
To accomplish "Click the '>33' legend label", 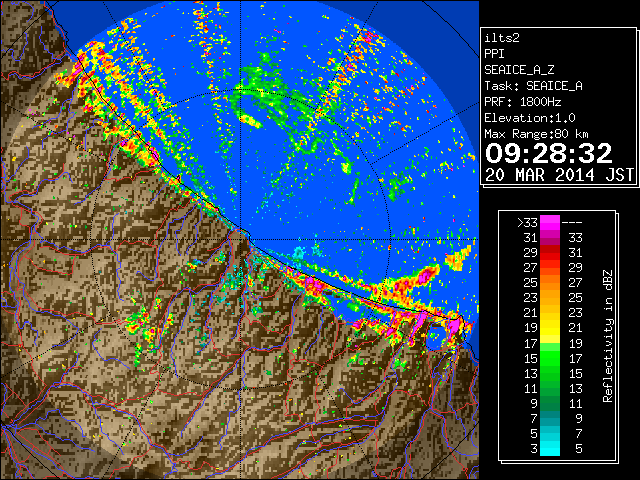I will [527, 223].
